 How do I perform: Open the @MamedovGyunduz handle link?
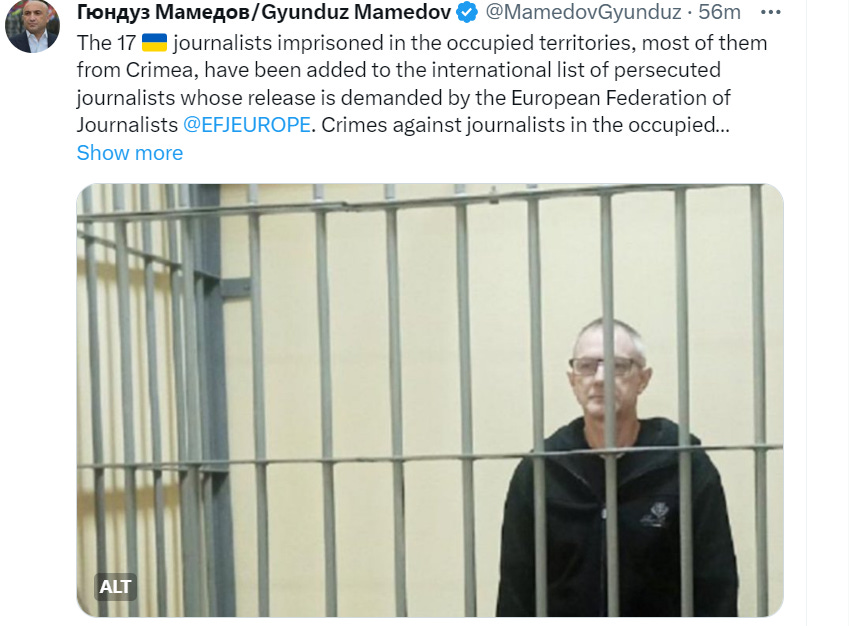[x=583, y=12]
